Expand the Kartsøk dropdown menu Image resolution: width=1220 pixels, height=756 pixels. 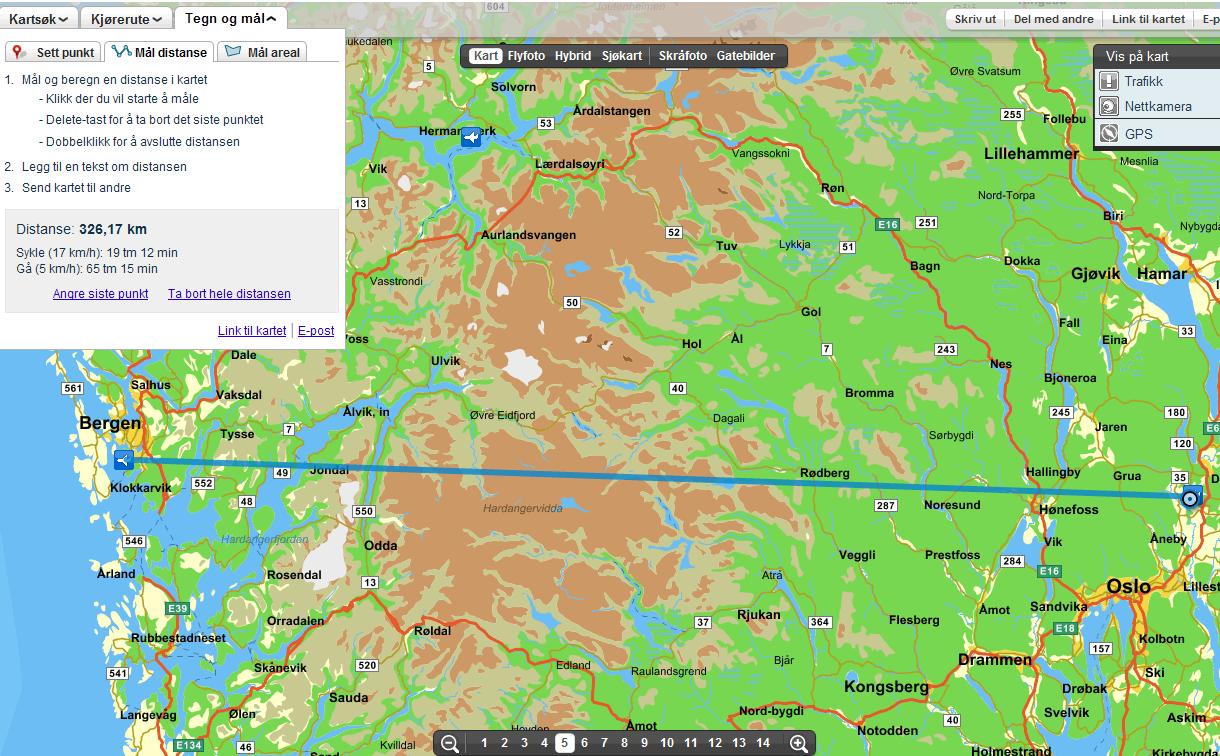pos(39,18)
